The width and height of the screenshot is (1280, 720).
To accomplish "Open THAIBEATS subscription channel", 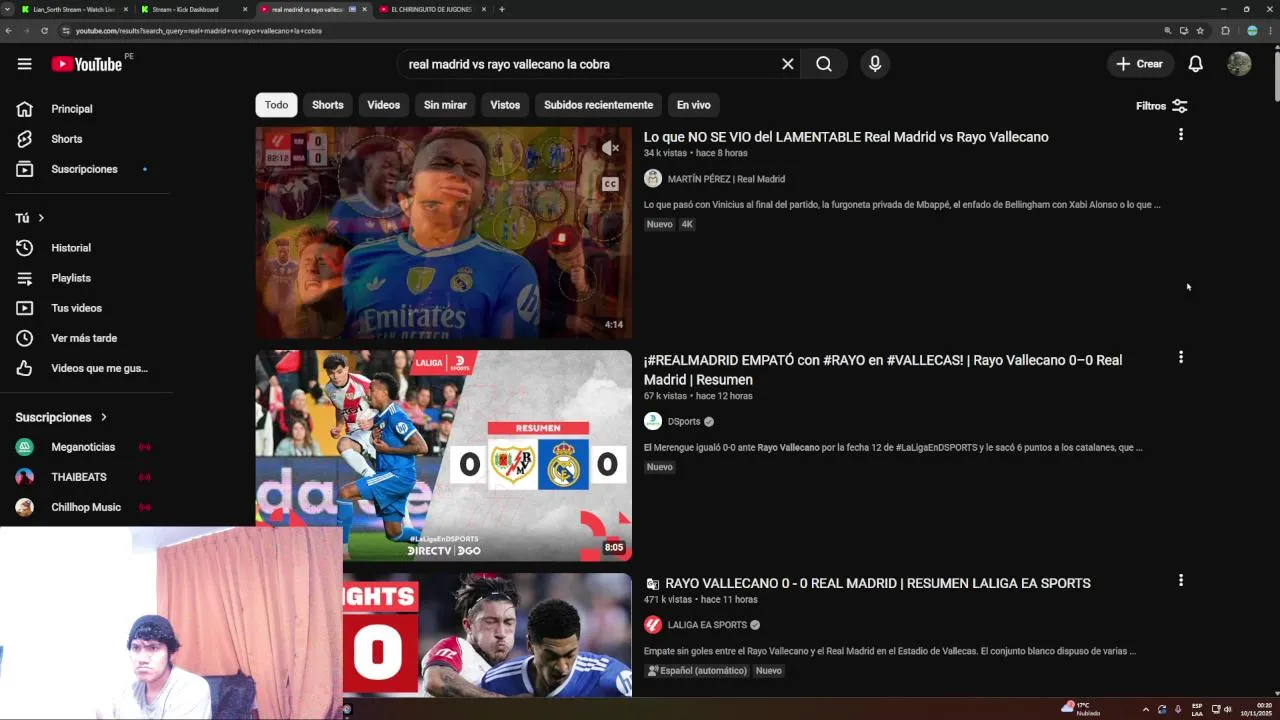I will coord(80,477).
